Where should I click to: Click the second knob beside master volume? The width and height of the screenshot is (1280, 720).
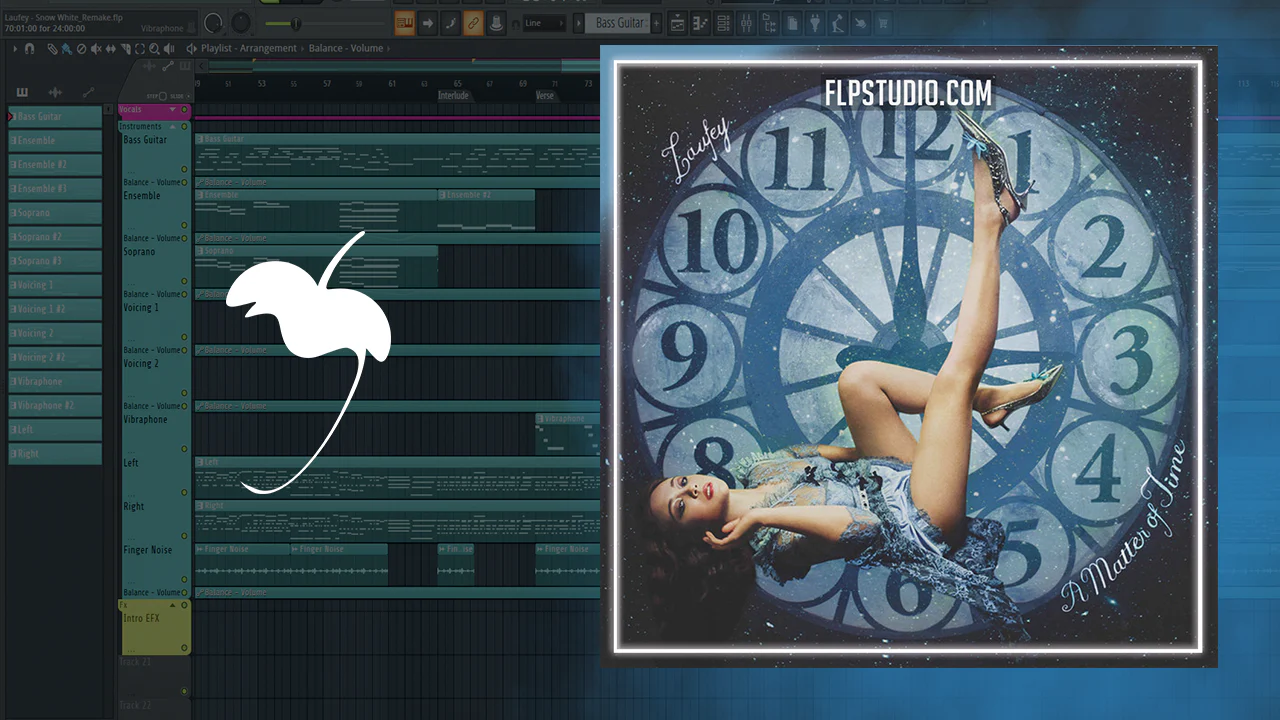point(241,22)
